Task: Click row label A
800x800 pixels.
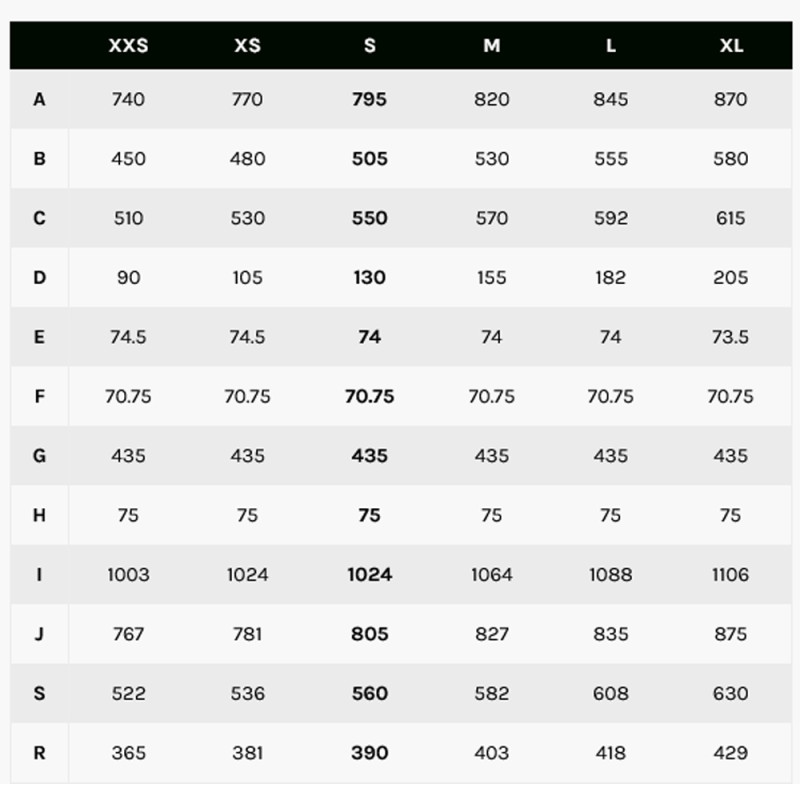Action: click(39, 99)
